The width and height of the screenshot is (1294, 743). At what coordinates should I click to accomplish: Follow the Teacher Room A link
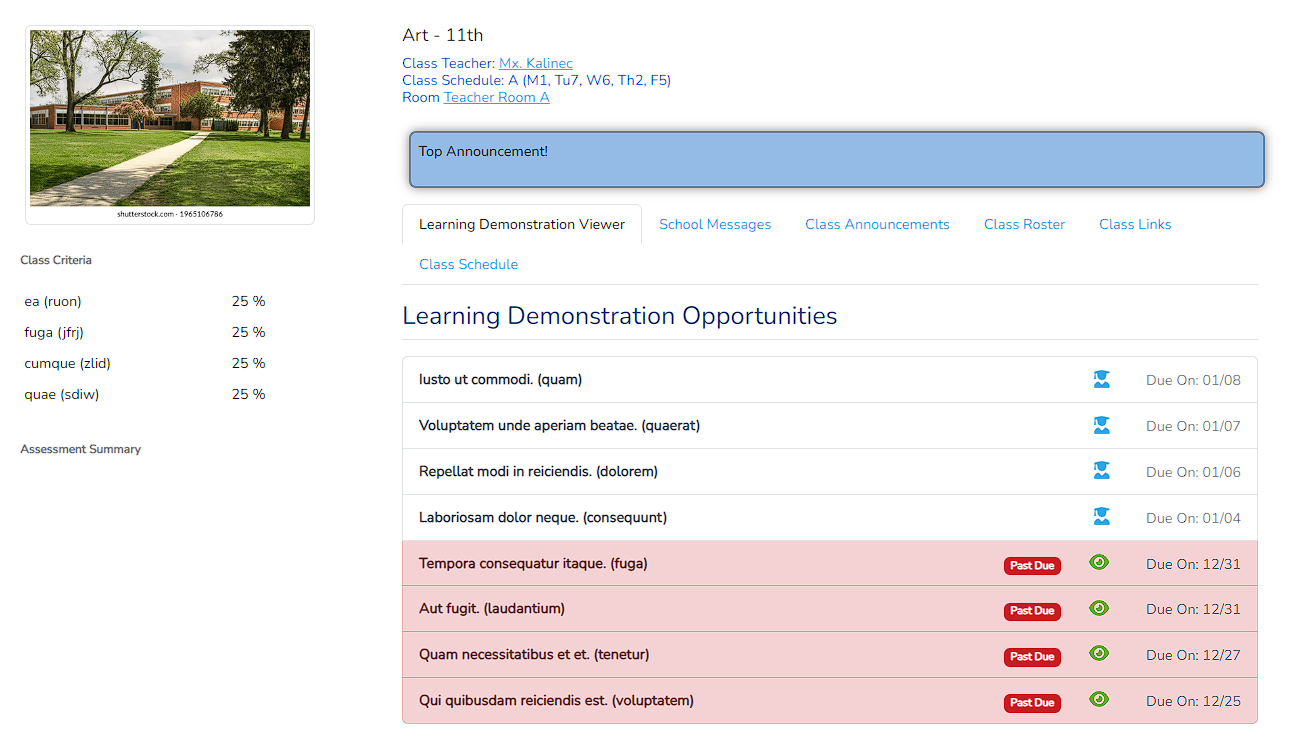pos(496,97)
